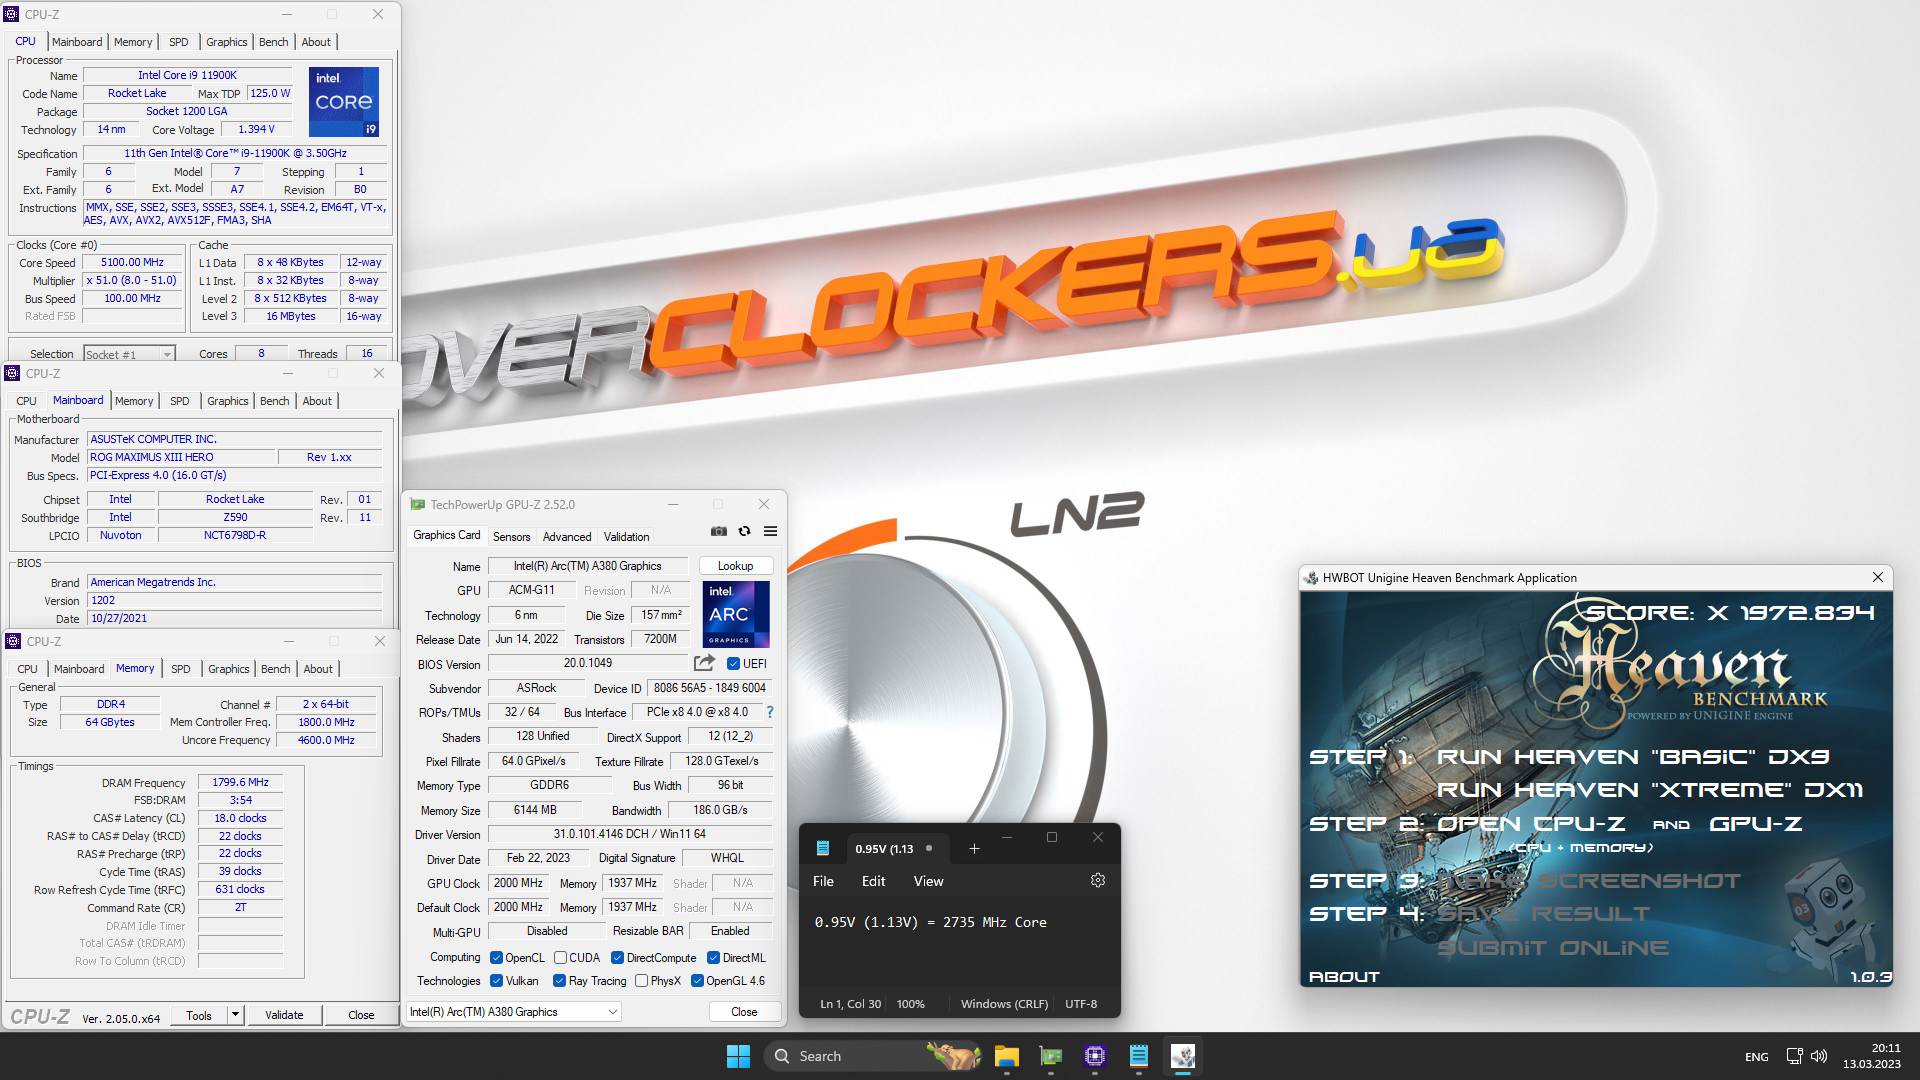Image resolution: width=1920 pixels, height=1080 pixels.
Task: Open Notepad View menu
Action: (928, 881)
